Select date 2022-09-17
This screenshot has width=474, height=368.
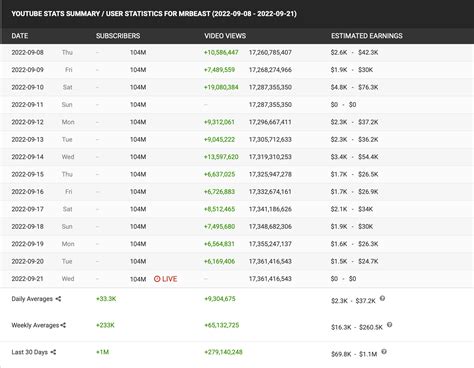27,209
